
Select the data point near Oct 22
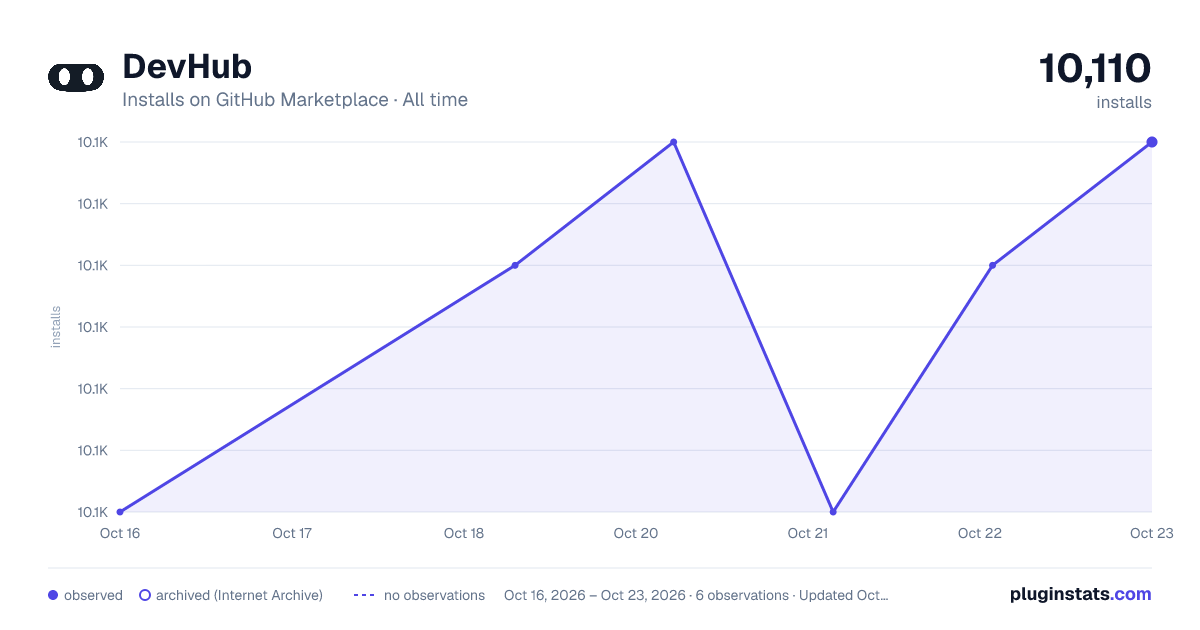pos(992,265)
